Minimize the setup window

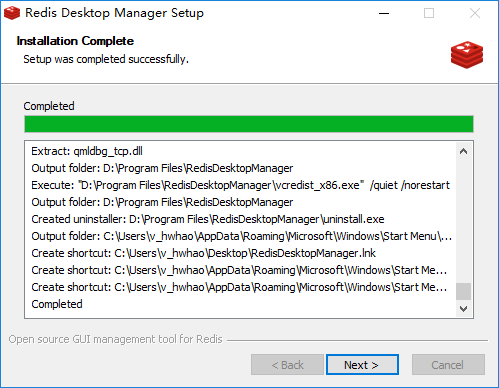[x=384, y=13]
